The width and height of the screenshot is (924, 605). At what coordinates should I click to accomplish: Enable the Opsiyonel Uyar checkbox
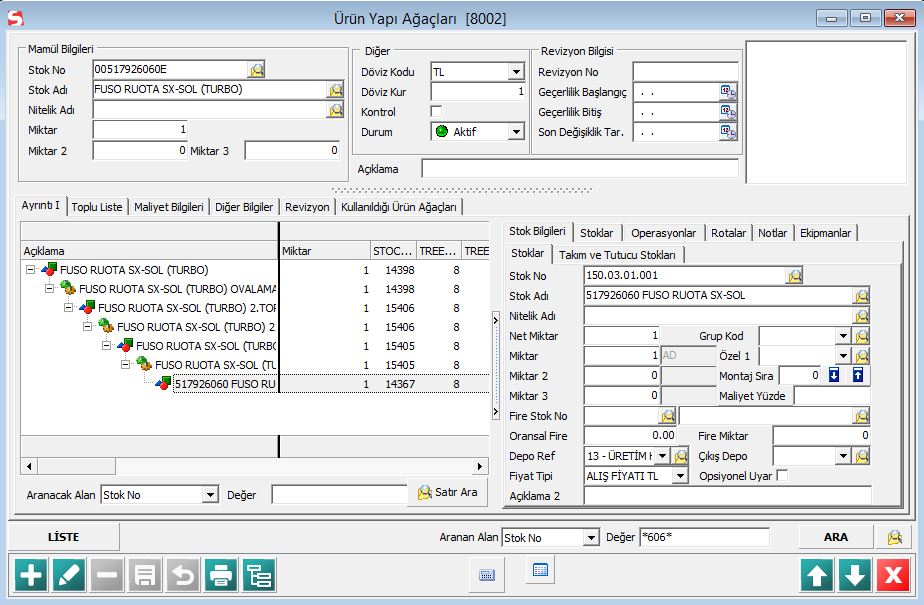click(782, 476)
